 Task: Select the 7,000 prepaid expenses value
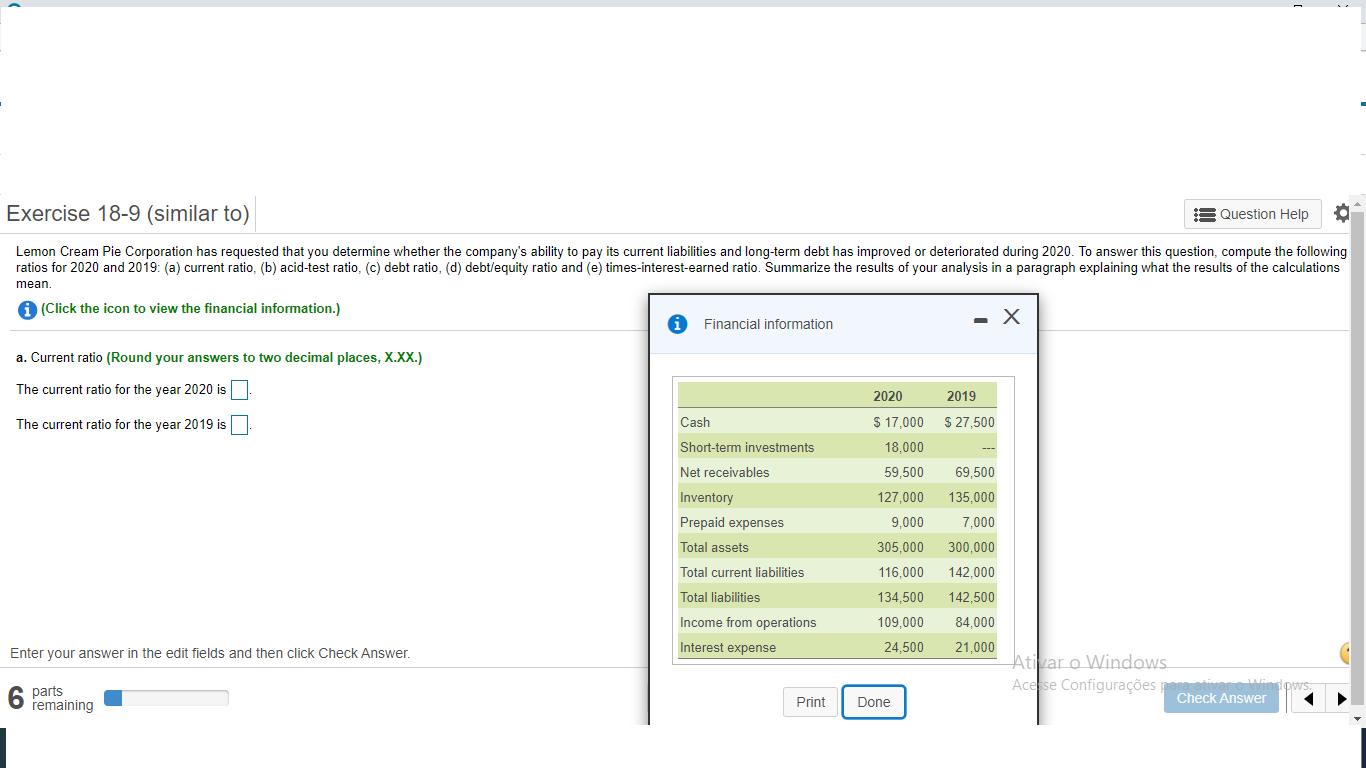pos(978,522)
